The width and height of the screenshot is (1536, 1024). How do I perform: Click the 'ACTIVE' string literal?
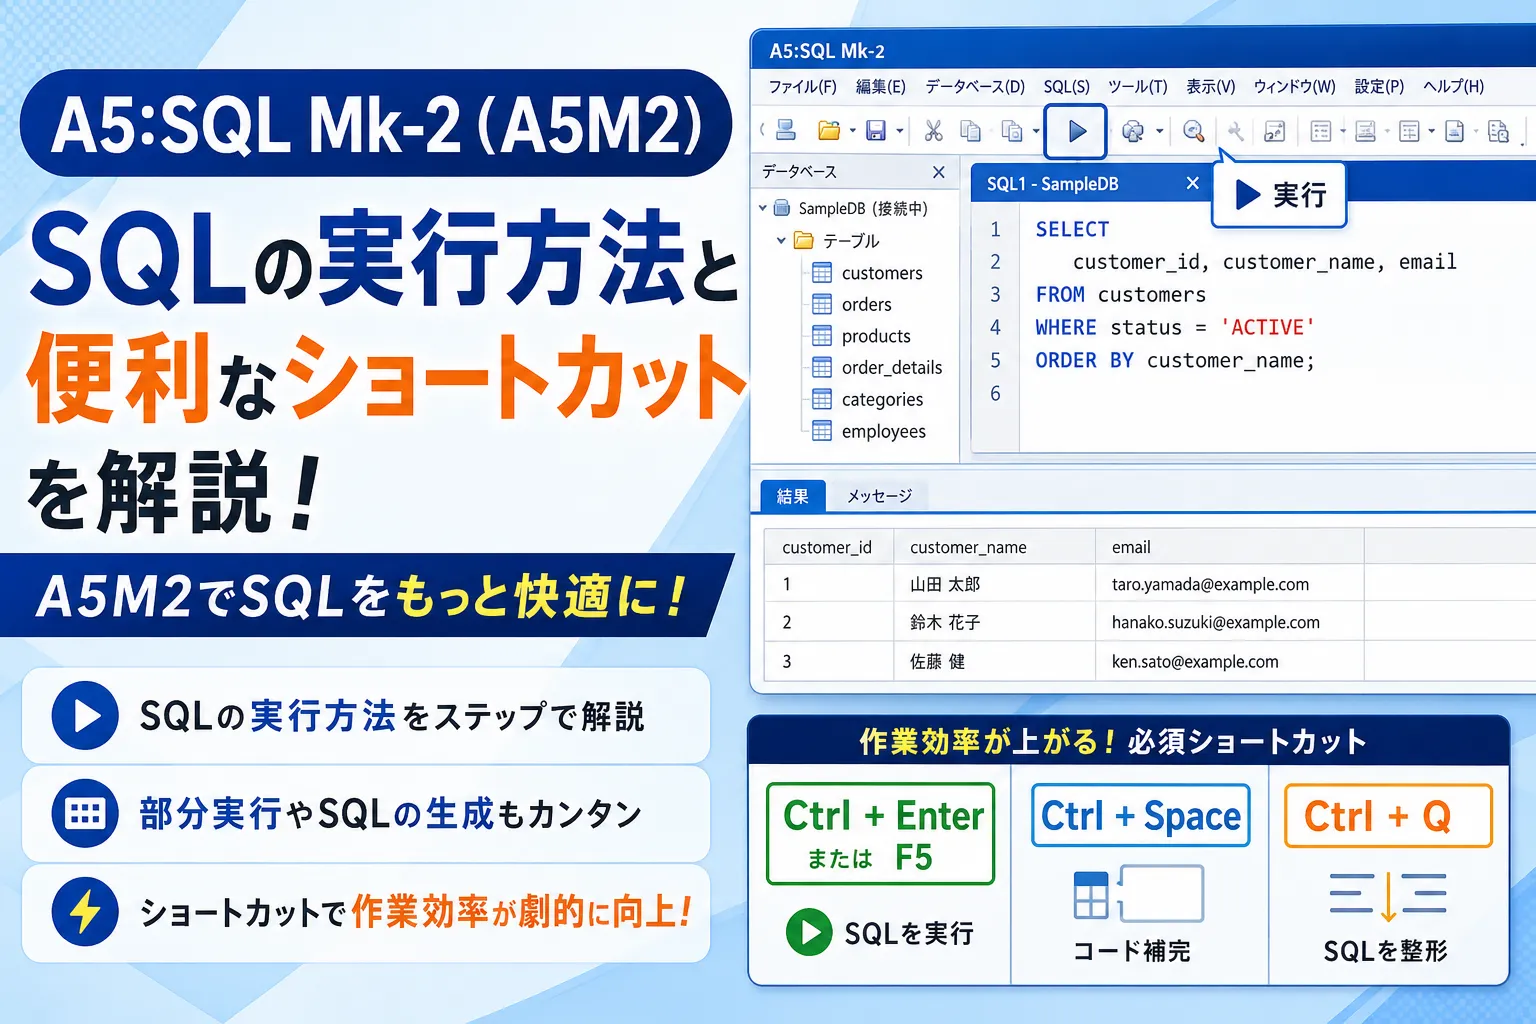pyautogui.click(x=1267, y=327)
